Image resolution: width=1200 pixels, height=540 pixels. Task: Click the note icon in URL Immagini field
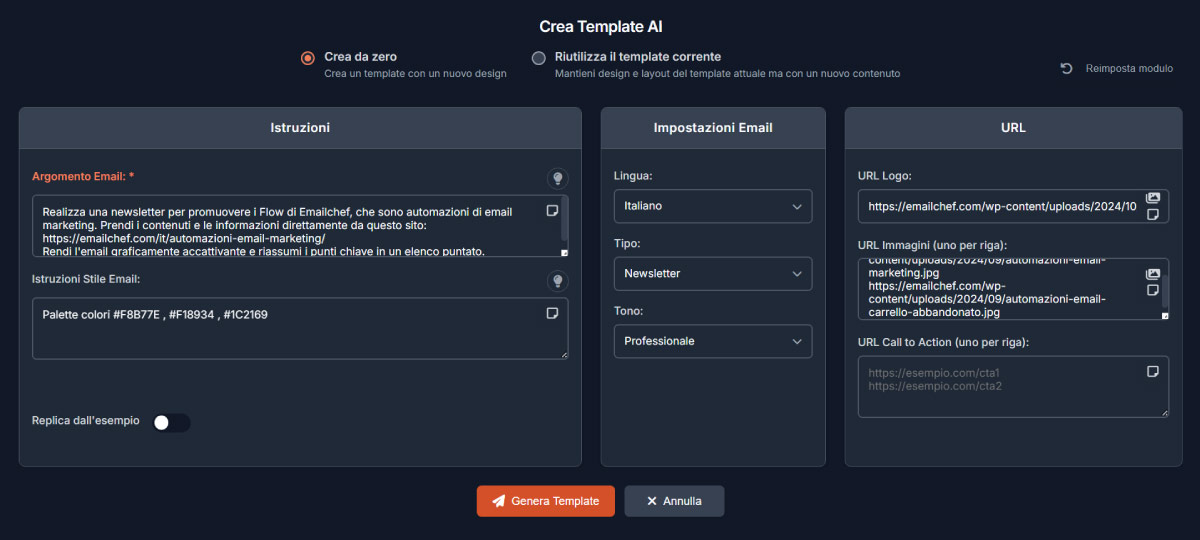point(1152,290)
